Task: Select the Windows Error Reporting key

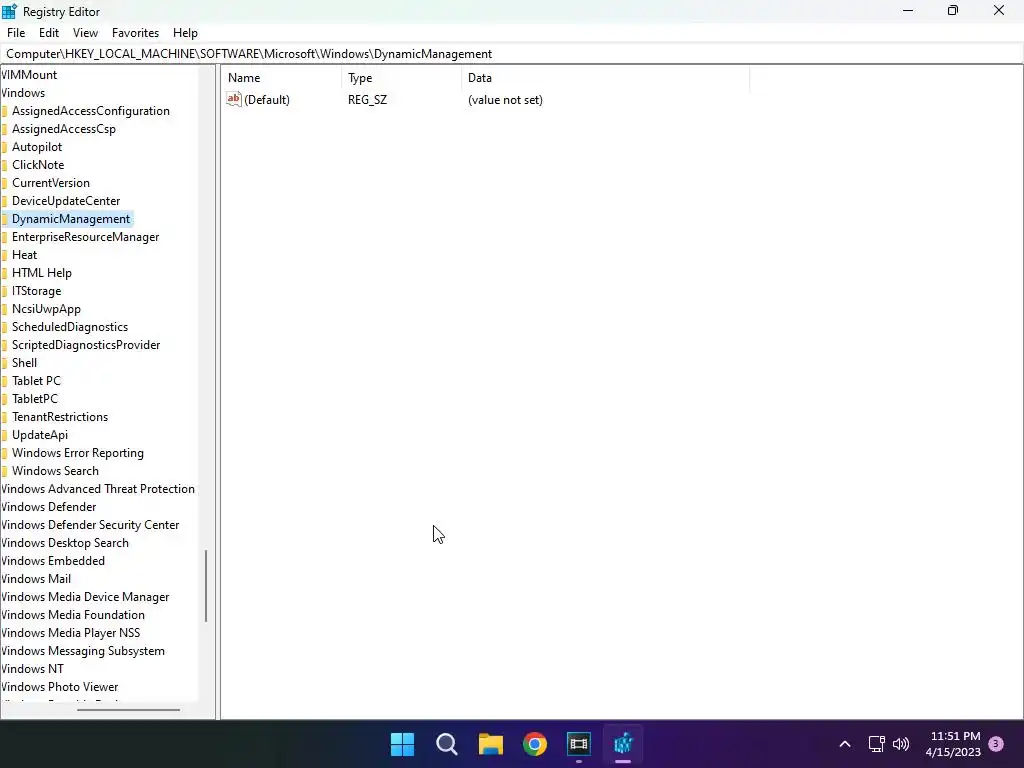Action: point(78,452)
